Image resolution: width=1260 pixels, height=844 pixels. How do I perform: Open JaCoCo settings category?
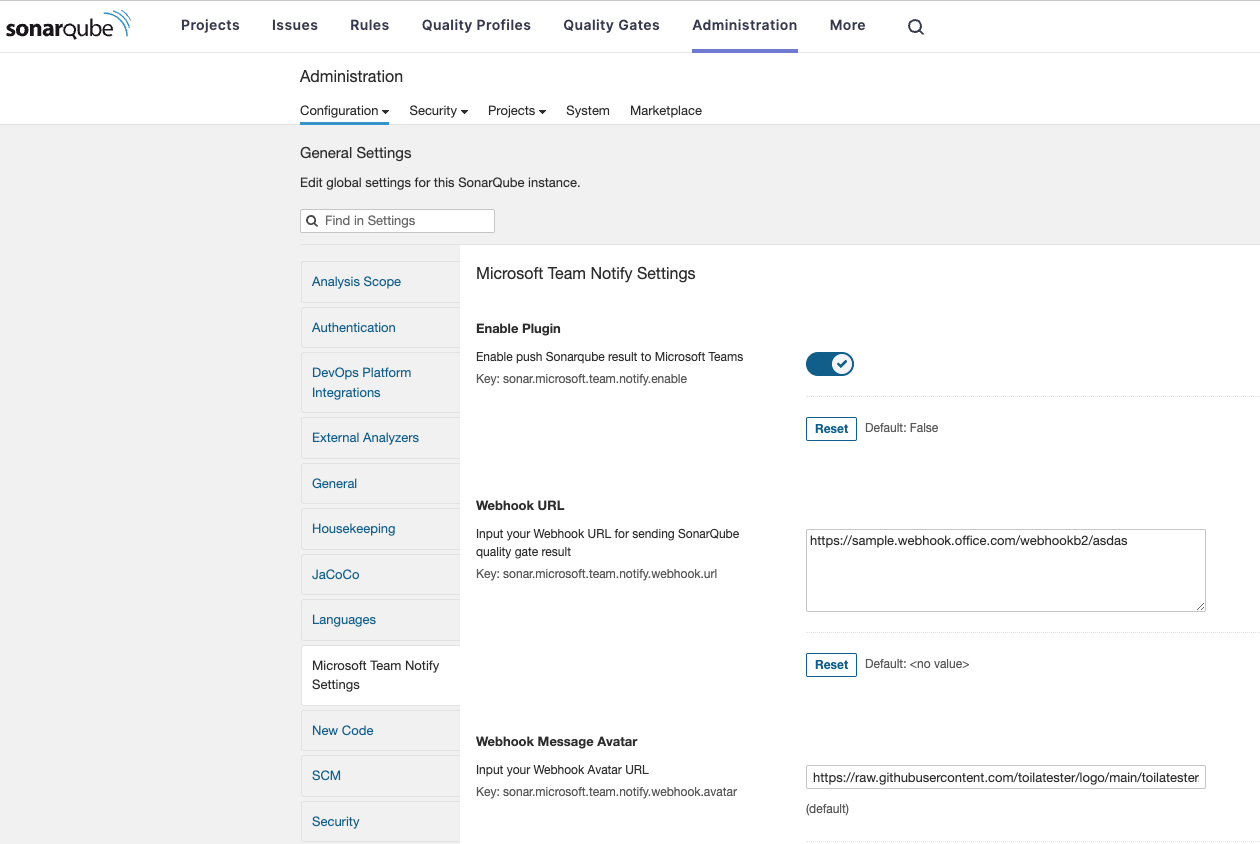[x=380, y=575]
